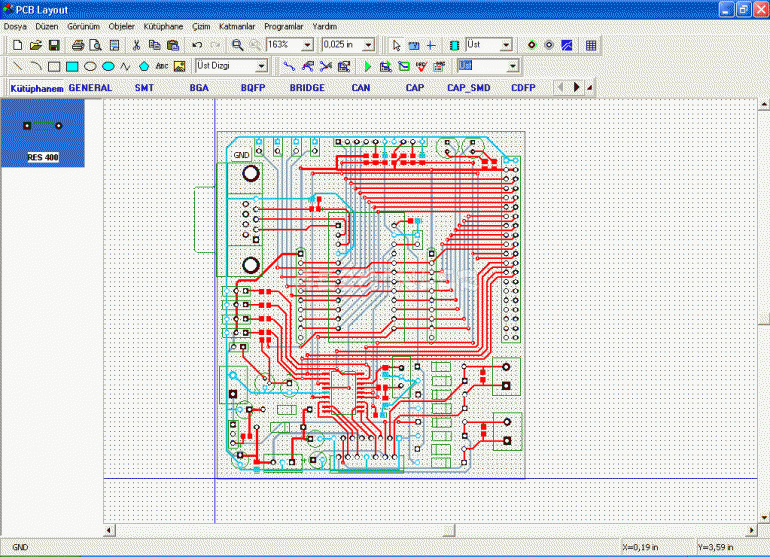Click the Save diskette icon
Screen dimensions: 770x557
click(54, 46)
